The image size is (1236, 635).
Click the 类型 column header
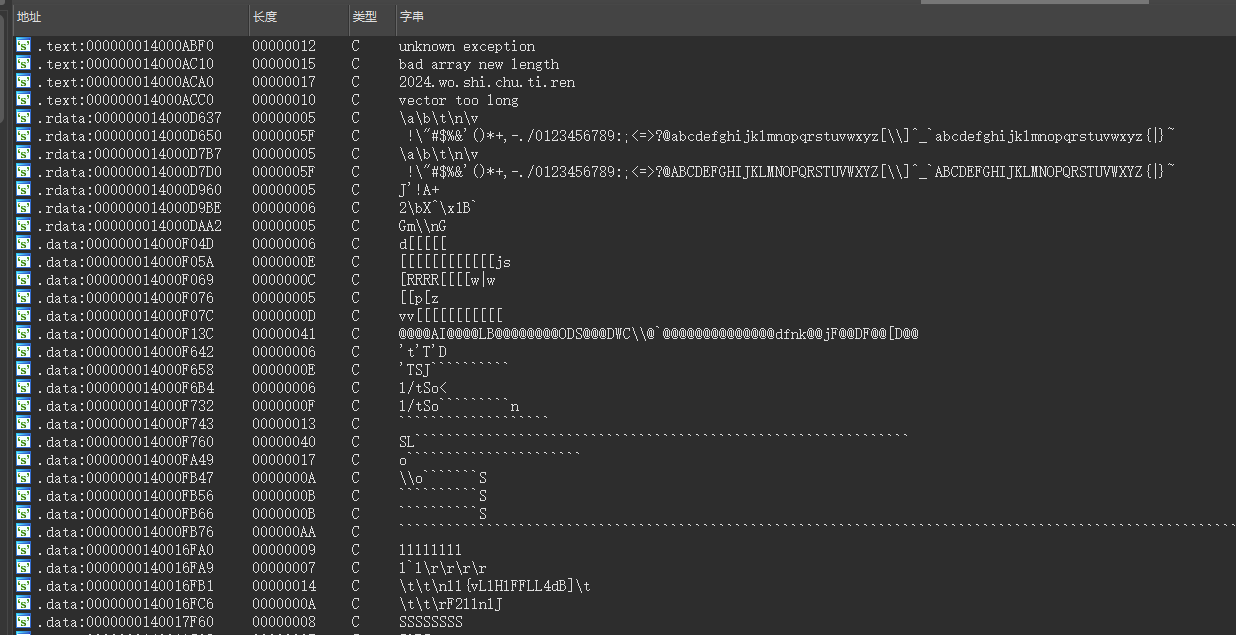364,17
